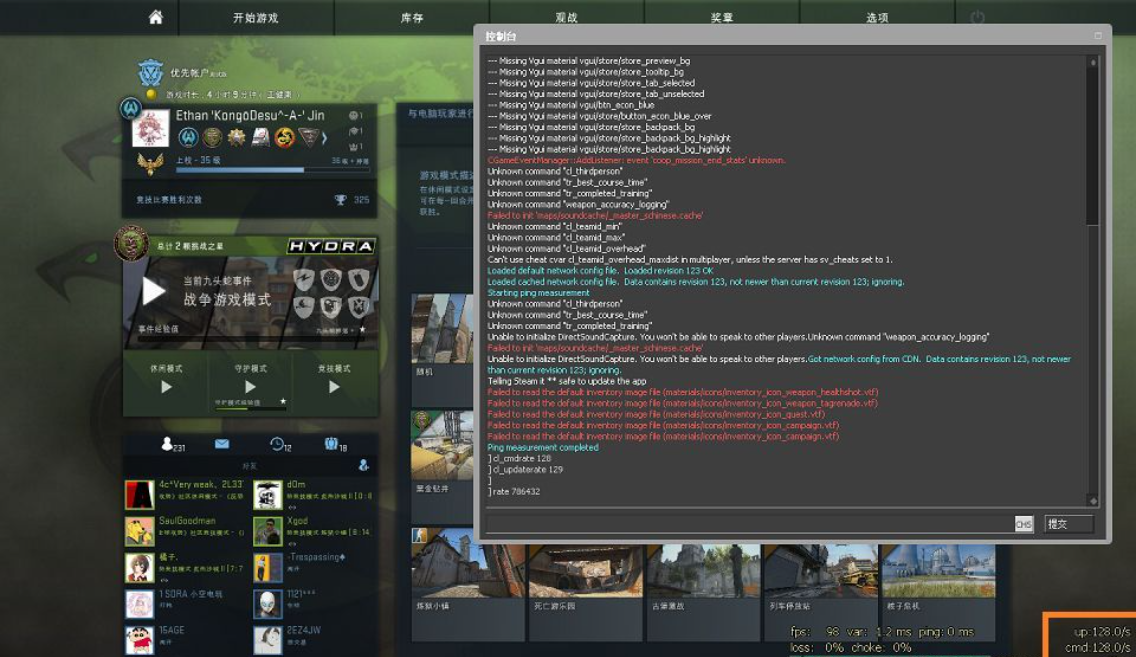
Task: Open the mail invites tab
Action: tap(222, 443)
